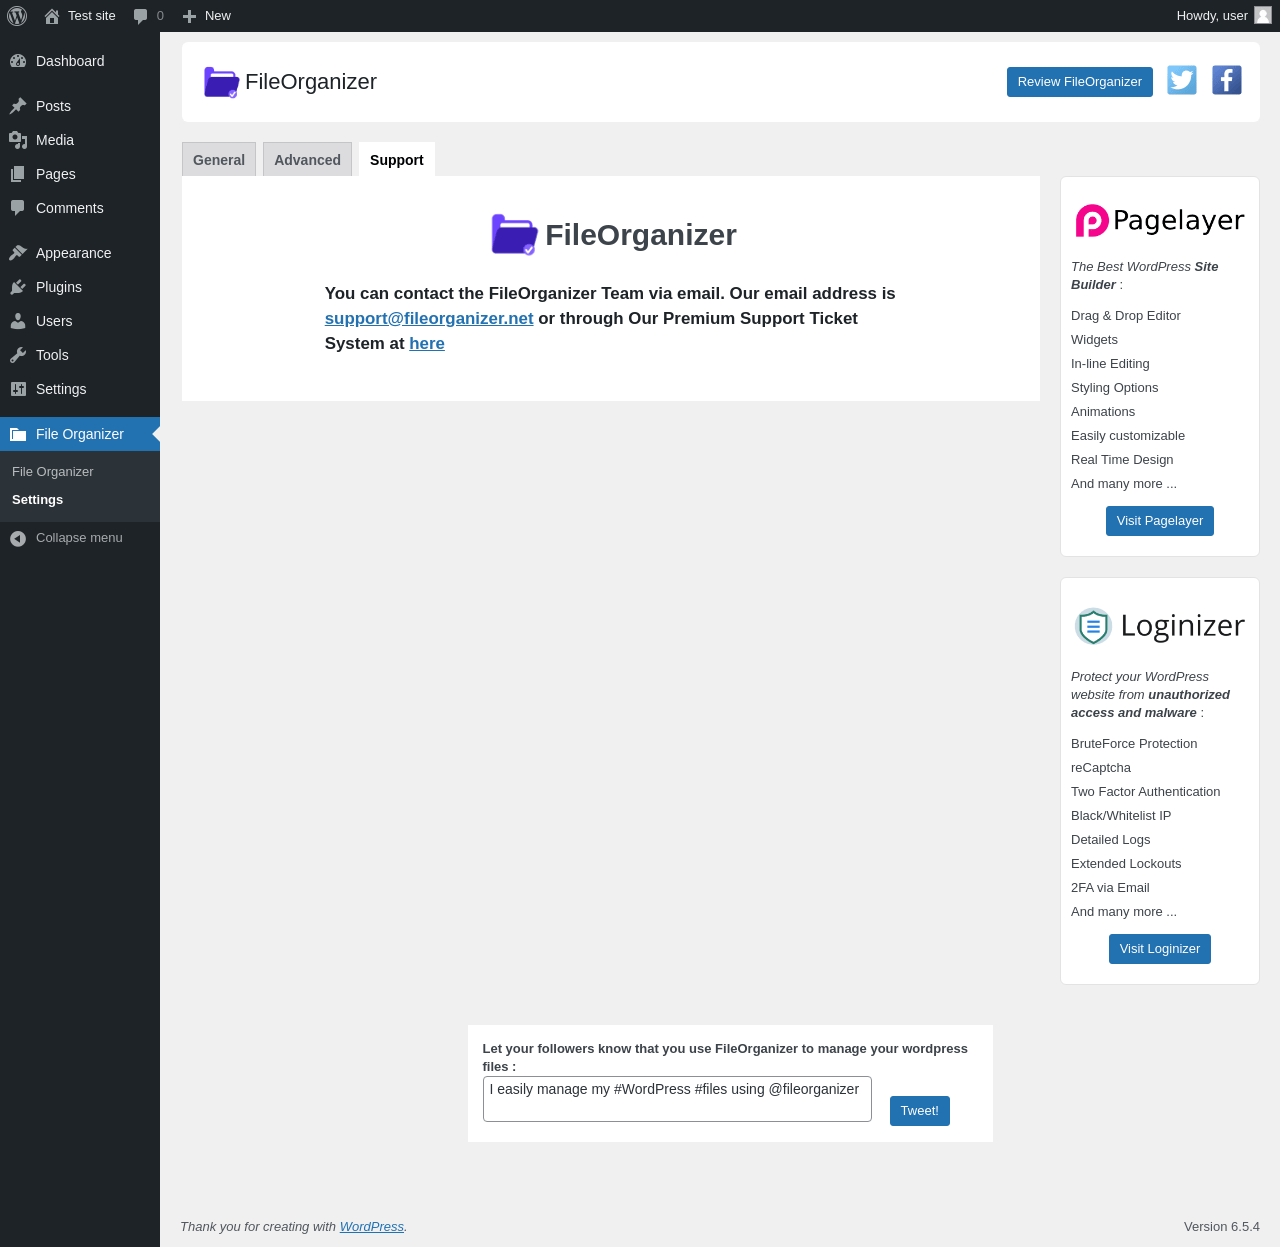
Task: Click 'Two Factor Authentication' text
Action: [x=1146, y=792]
